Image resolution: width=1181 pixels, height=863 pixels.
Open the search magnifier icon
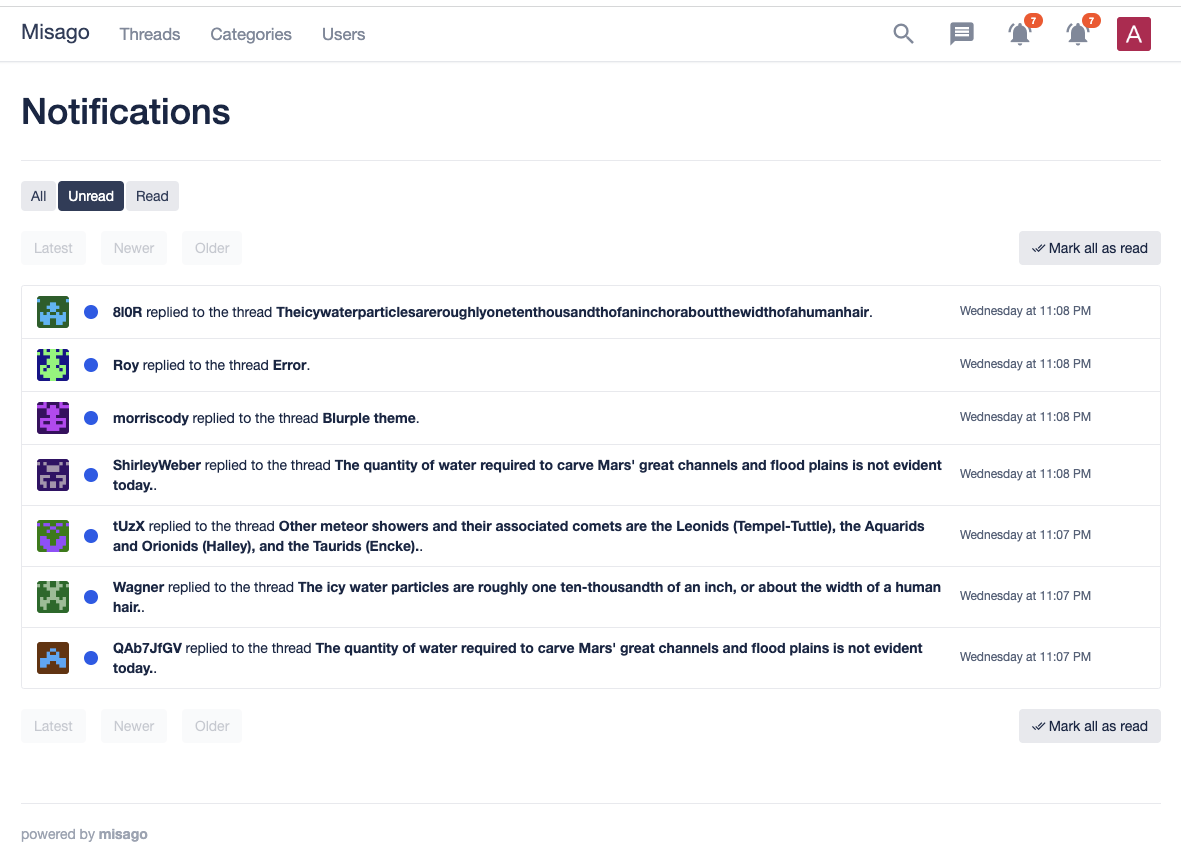pyautogui.click(x=903, y=34)
